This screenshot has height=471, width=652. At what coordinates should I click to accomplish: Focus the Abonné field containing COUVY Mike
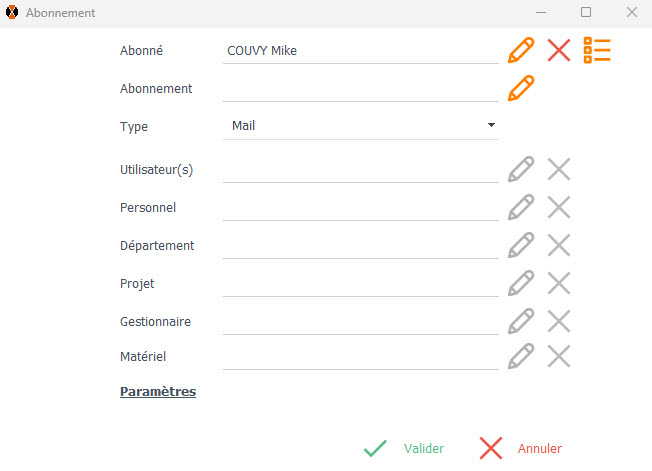[360, 51]
